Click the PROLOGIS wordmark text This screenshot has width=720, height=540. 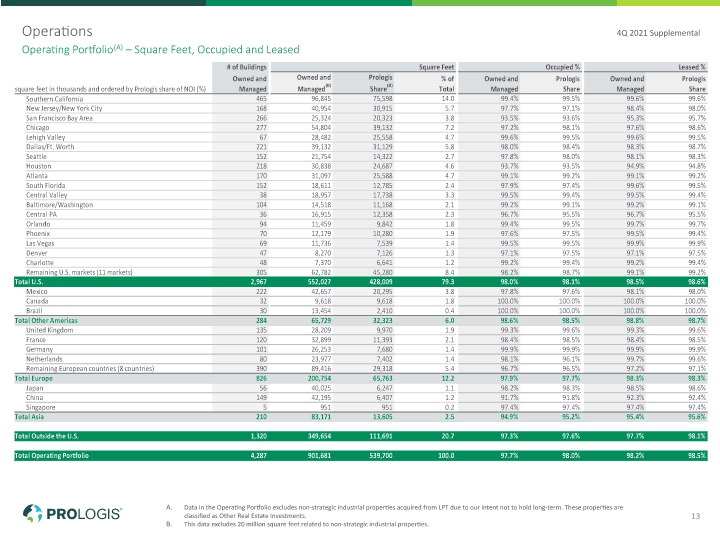coord(84,514)
